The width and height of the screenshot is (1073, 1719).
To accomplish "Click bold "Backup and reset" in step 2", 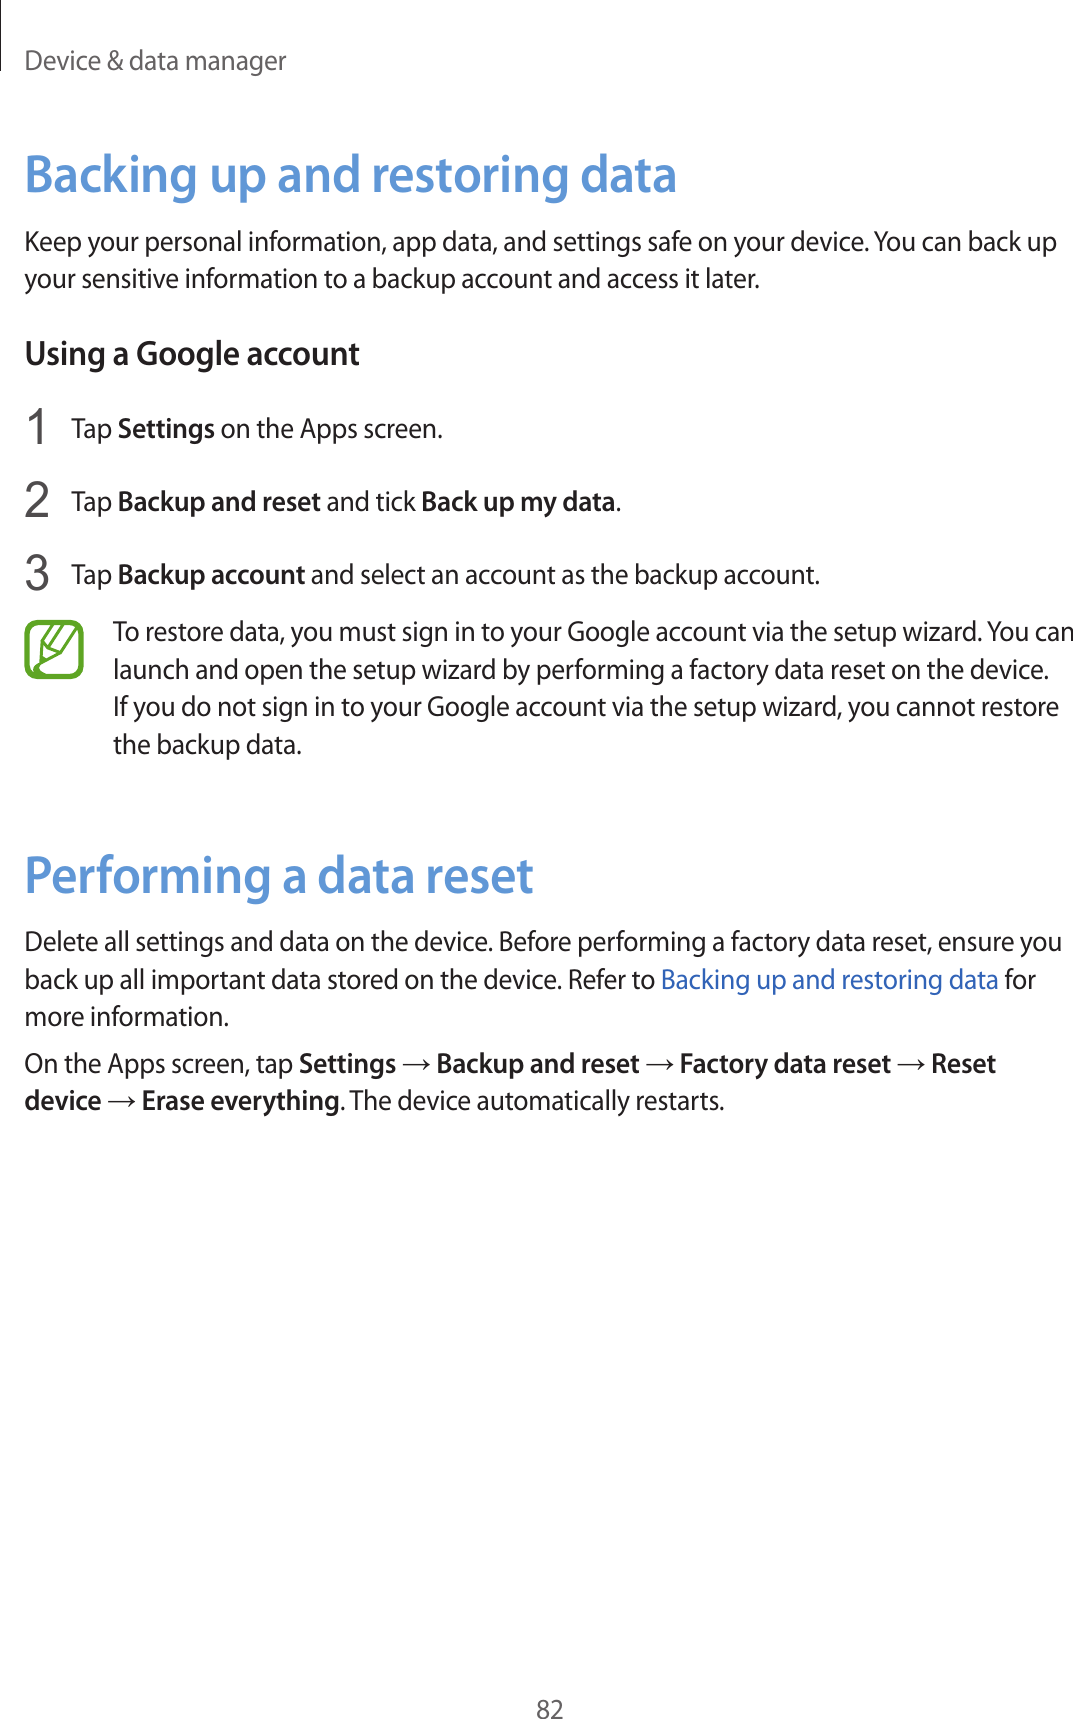I will click(x=219, y=502).
